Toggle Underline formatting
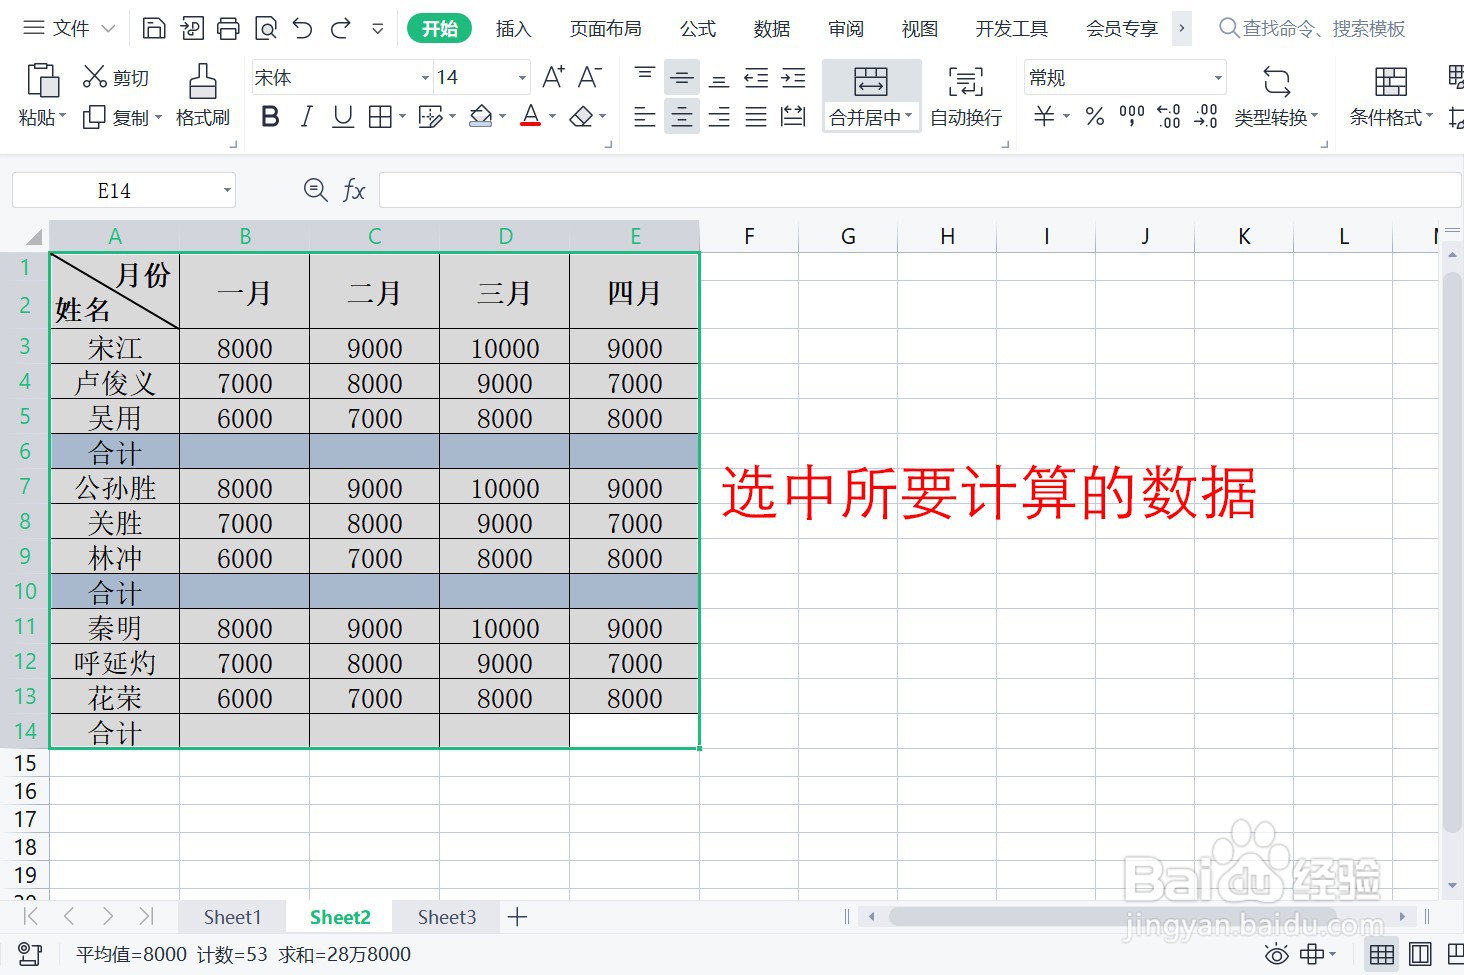1464x975 pixels. click(x=343, y=117)
